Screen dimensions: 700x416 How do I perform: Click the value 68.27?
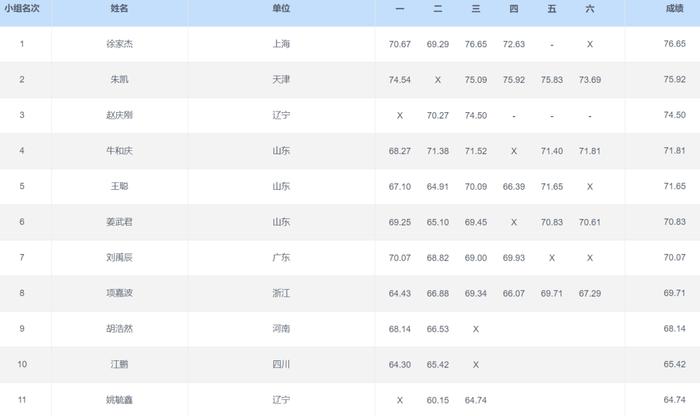[400, 151]
